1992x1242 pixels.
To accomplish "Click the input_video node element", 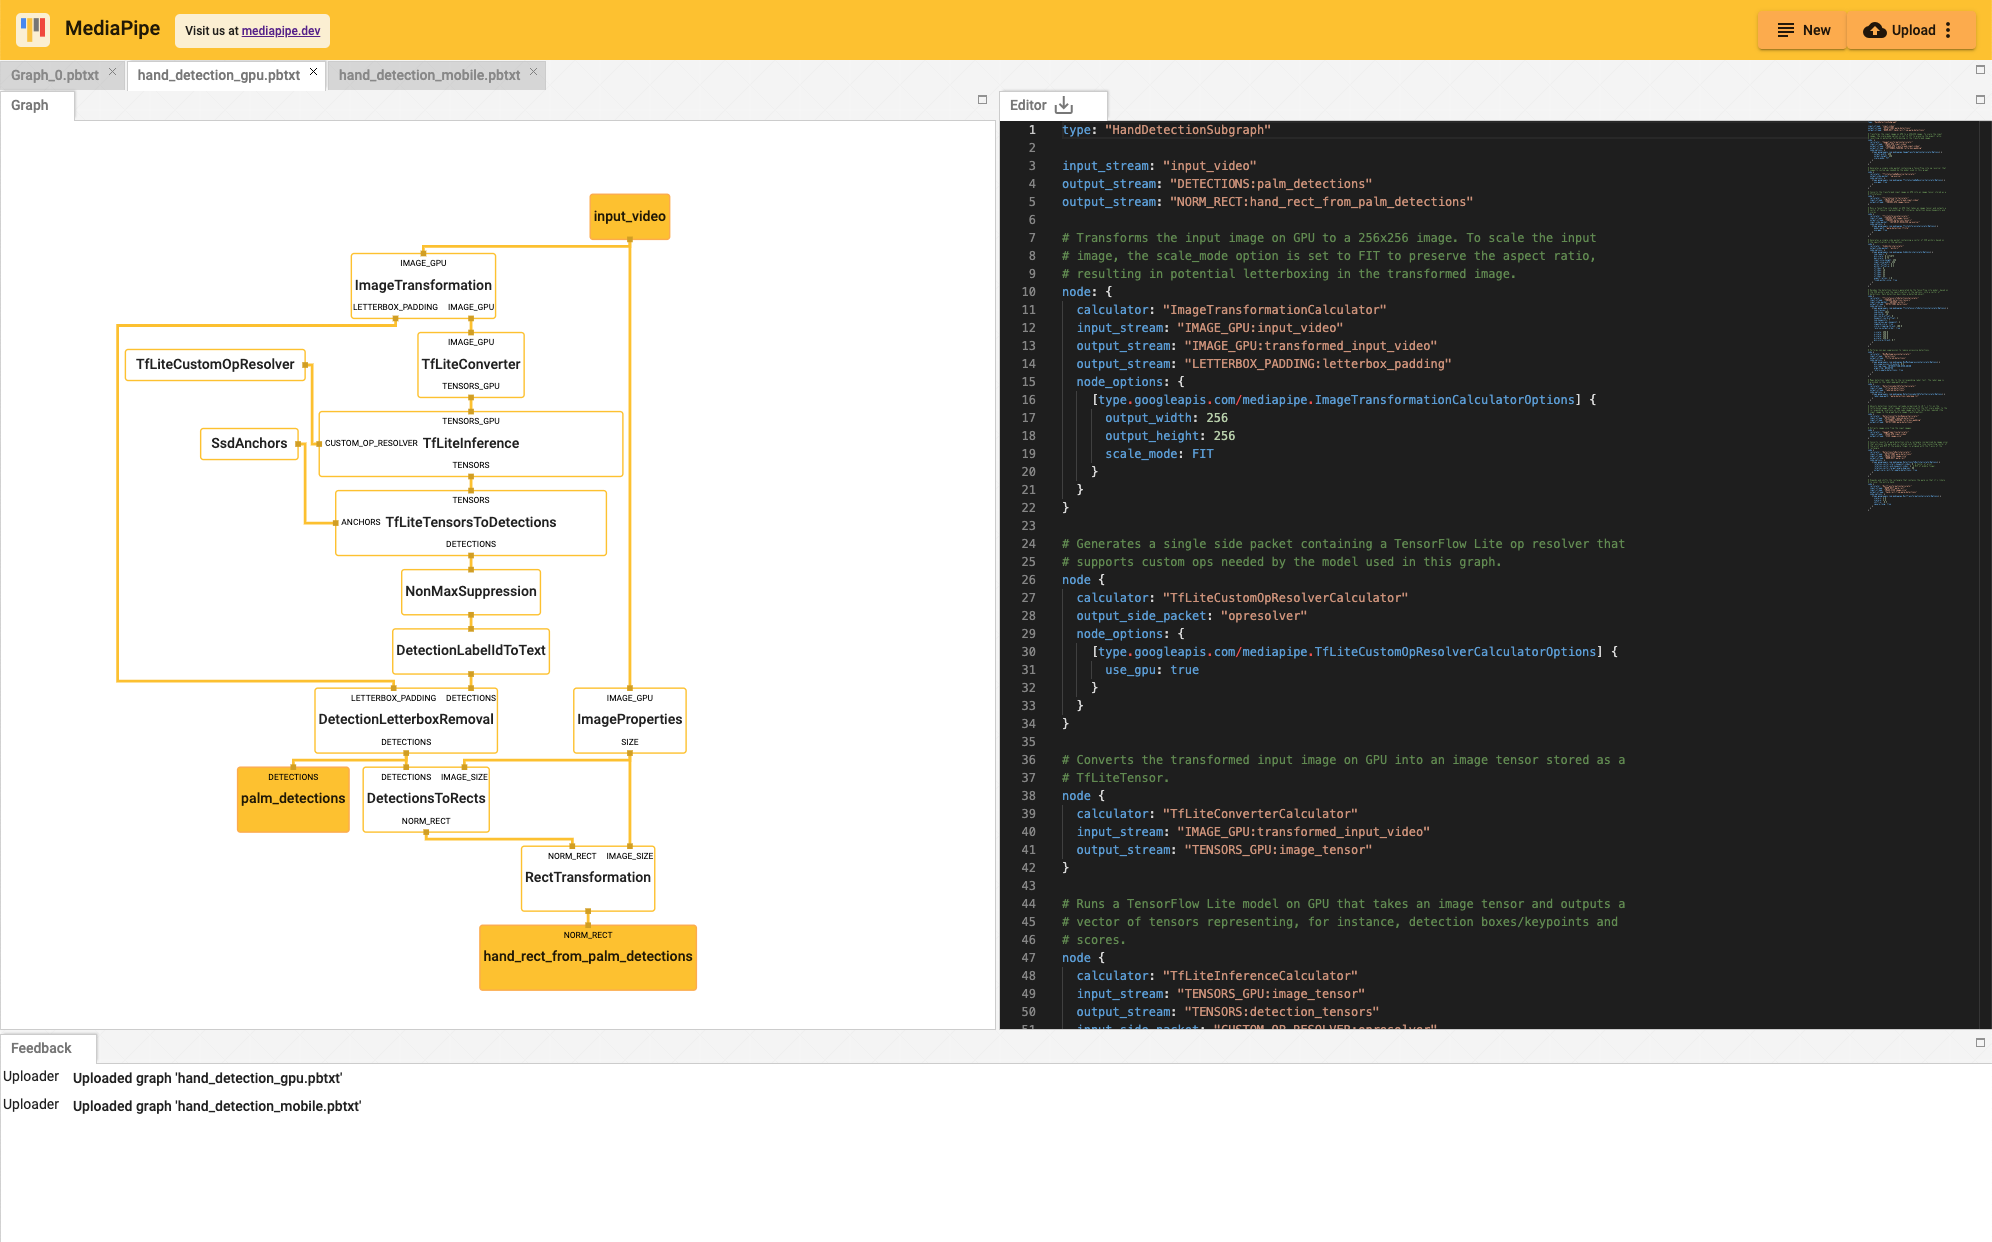I will (627, 216).
